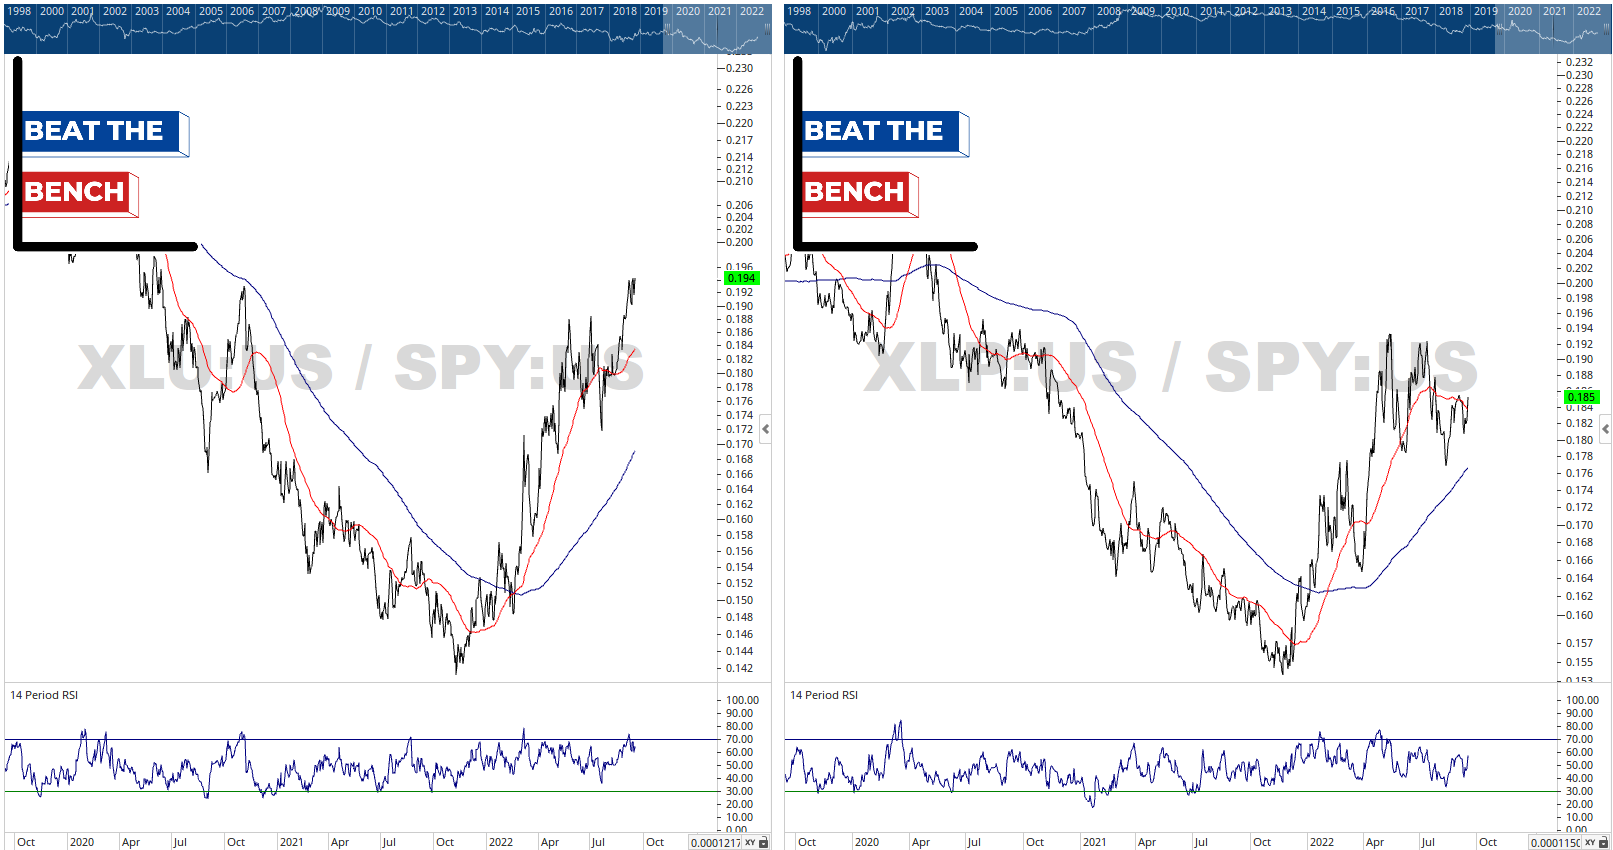Click the XY scale button in XLU chart
The width and height of the screenshot is (1613, 850).
(750, 843)
